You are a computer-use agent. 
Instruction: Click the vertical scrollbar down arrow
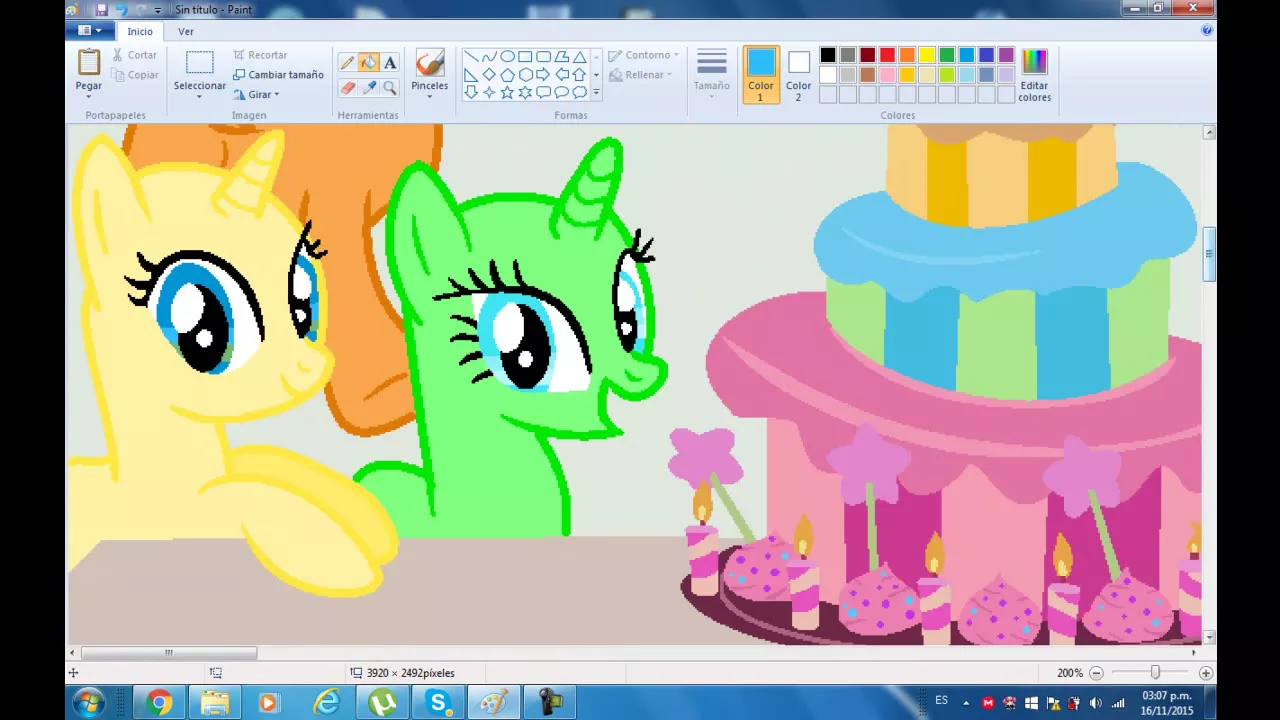[x=1210, y=637]
